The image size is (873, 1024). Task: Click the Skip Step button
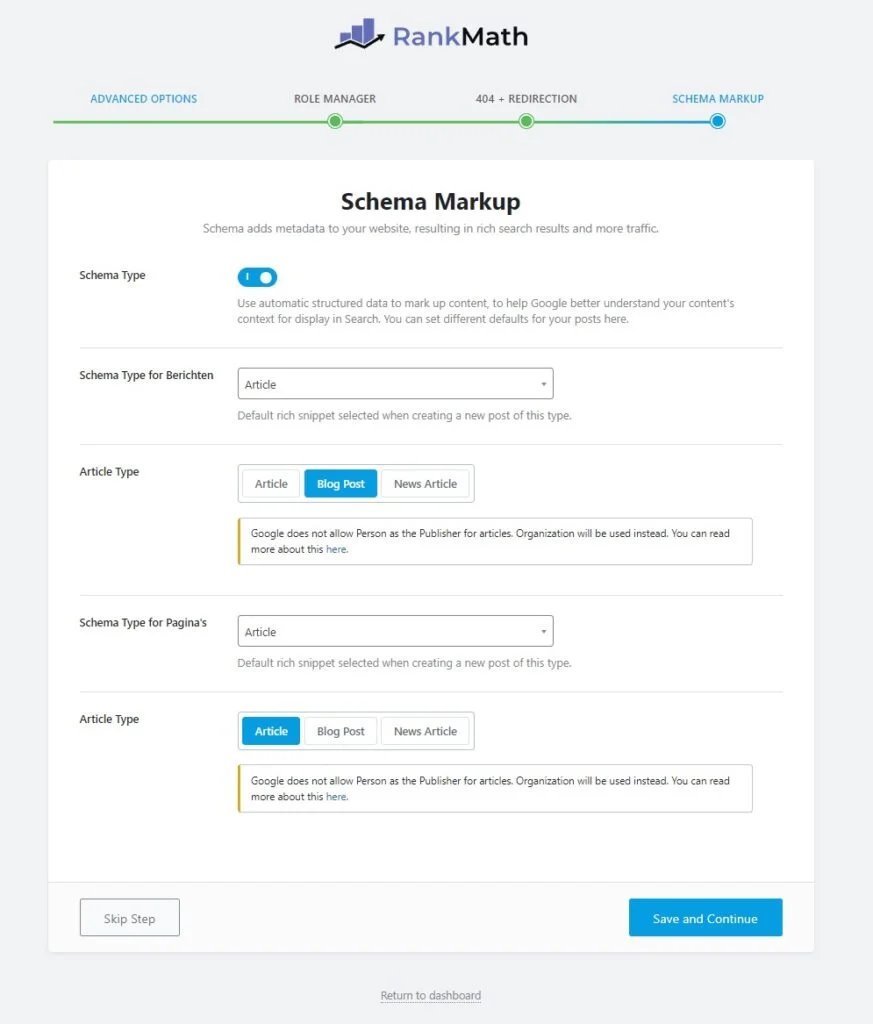click(x=129, y=918)
